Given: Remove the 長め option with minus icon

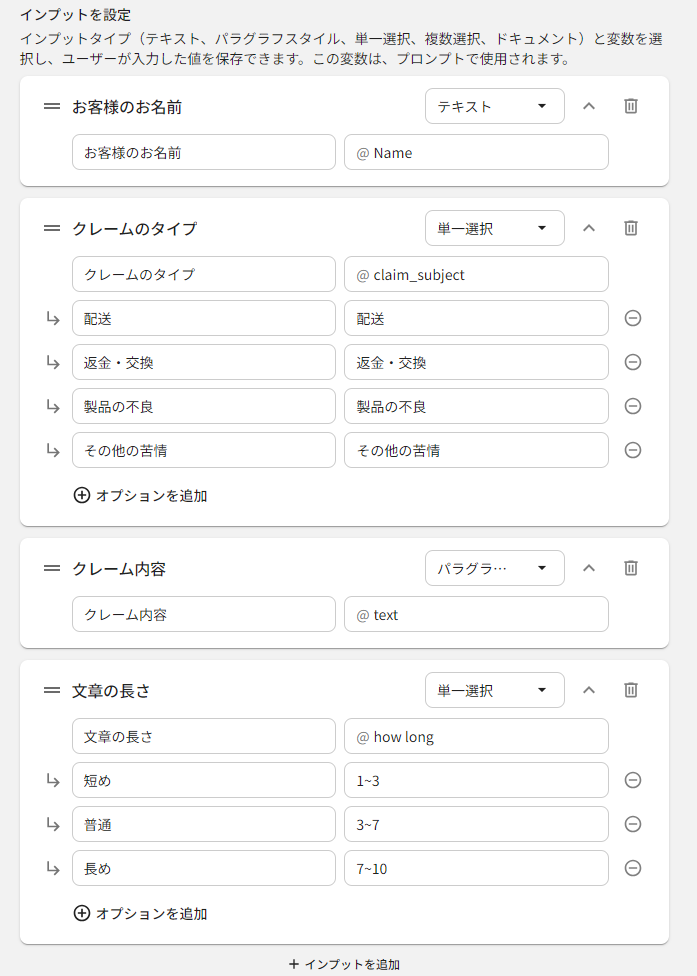Looking at the screenshot, I should (632, 868).
